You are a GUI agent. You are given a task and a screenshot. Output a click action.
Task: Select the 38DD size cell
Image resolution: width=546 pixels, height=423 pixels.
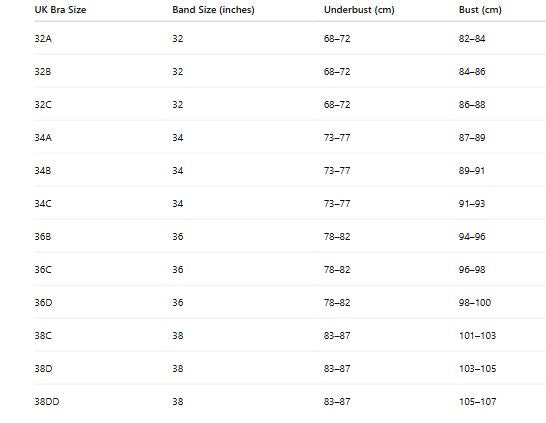click(47, 402)
